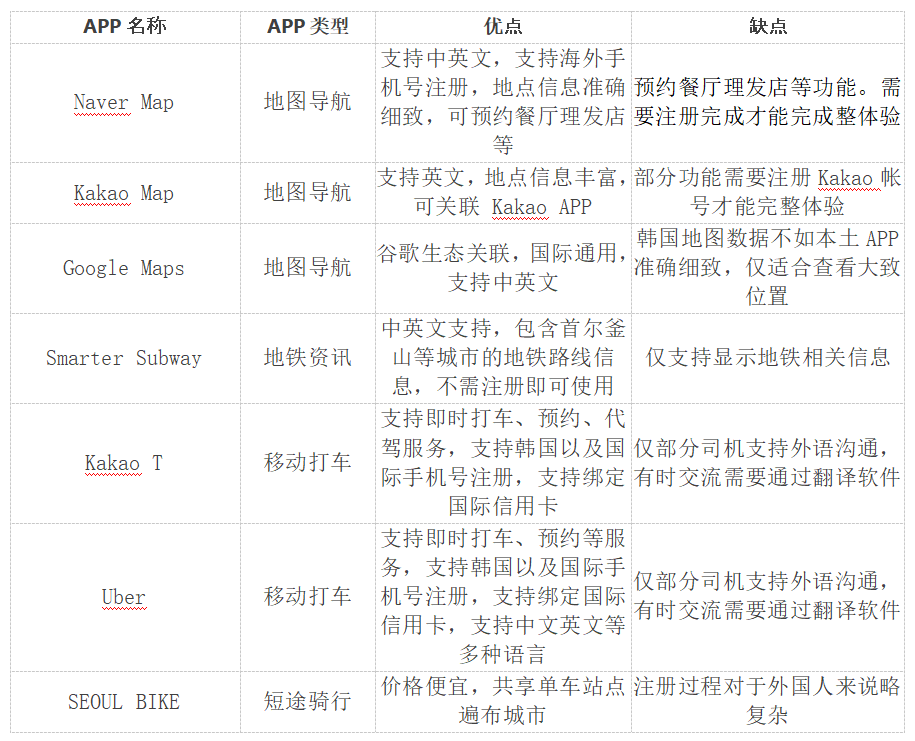Select the "Uber" cell
Viewport: 915px width, 741px height.
[124, 597]
